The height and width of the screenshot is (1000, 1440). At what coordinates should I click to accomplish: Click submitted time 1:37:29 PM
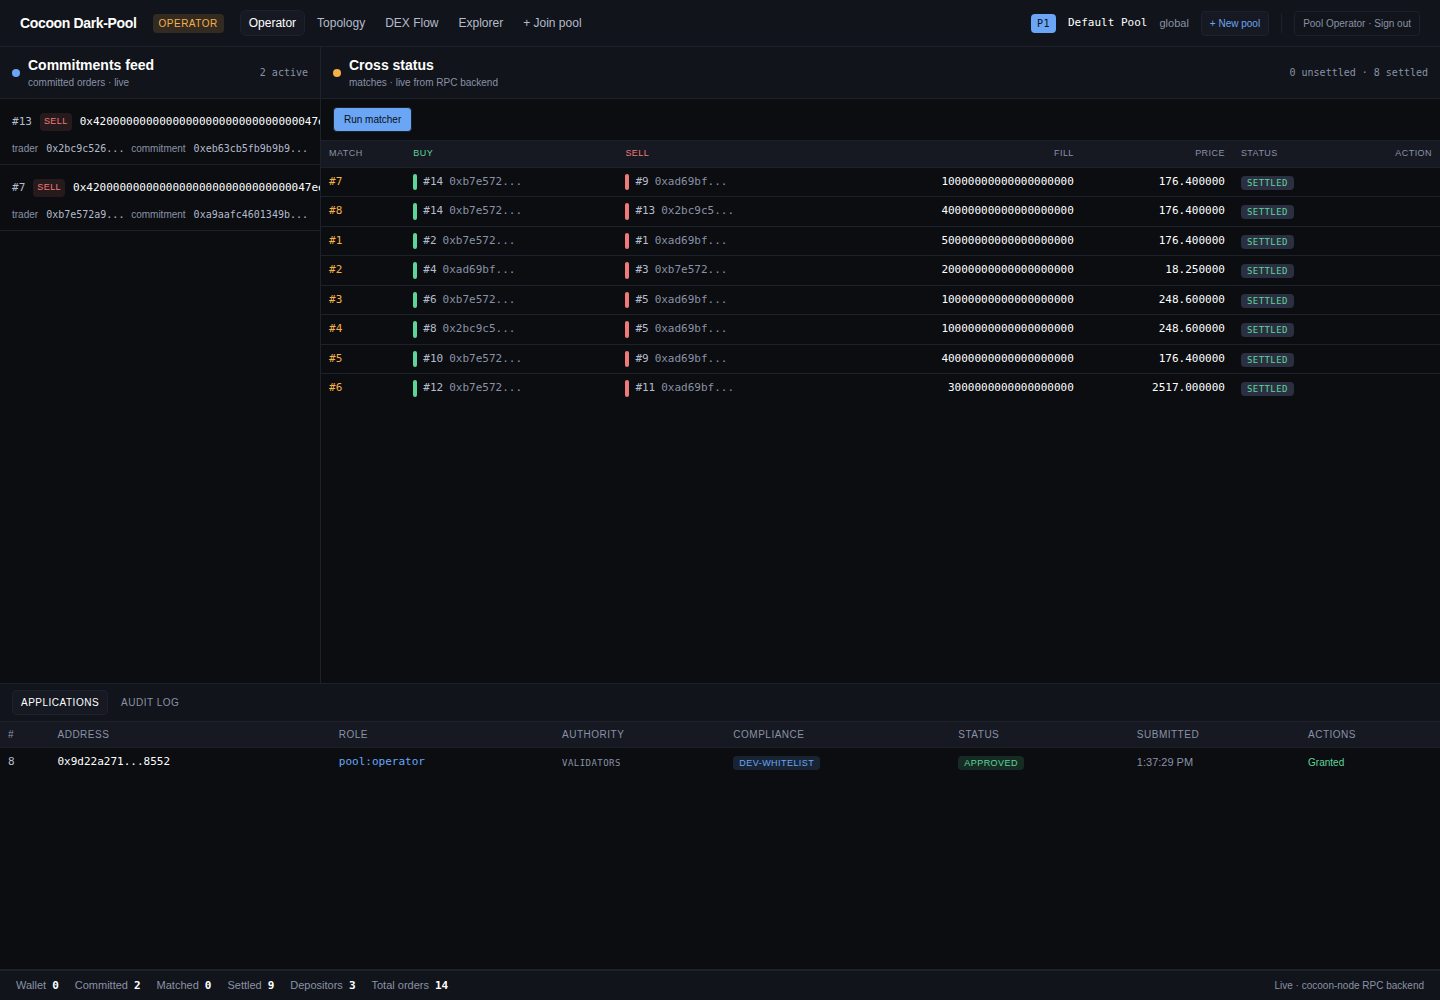[1165, 762]
